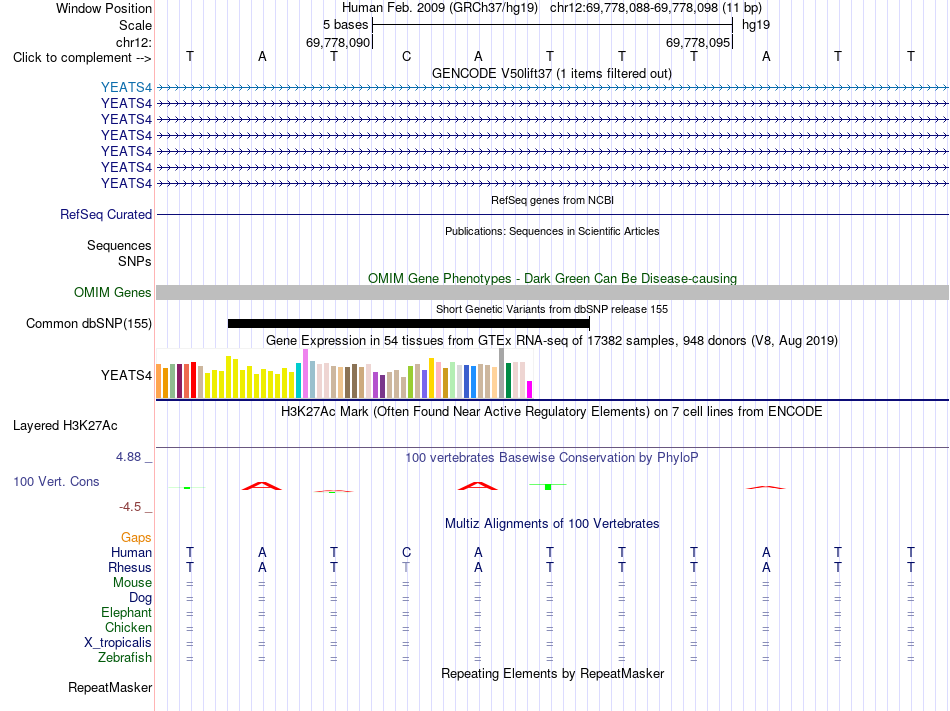Viewport: 950px width, 711px height.
Task: Click the Scale label
Action: pyautogui.click(x=136, y=25)
